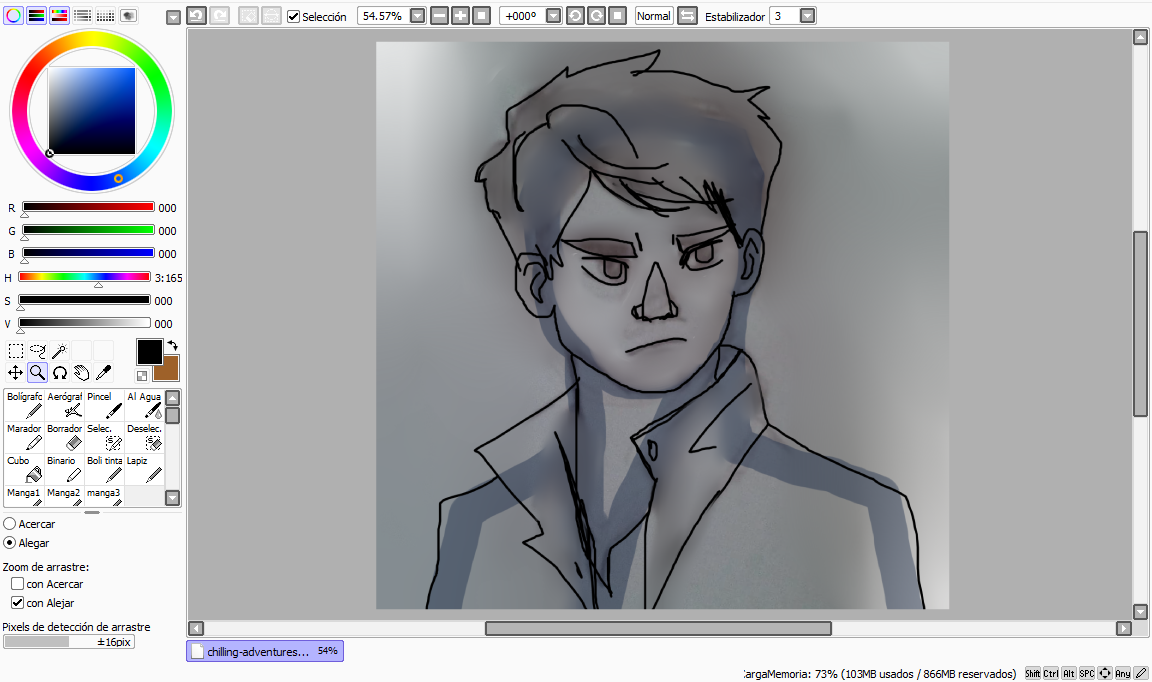Pick a color in the saturation square
The width and height of the screenshot is (1152, 682).
pyautogui.click(x=92, y=110)
